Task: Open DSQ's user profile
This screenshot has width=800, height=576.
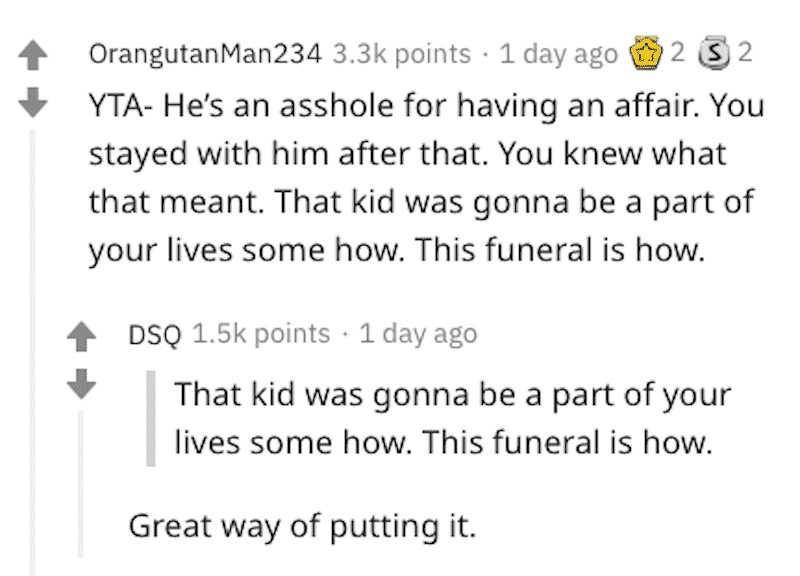Action: pyautogui.click(x=155, y=335)
